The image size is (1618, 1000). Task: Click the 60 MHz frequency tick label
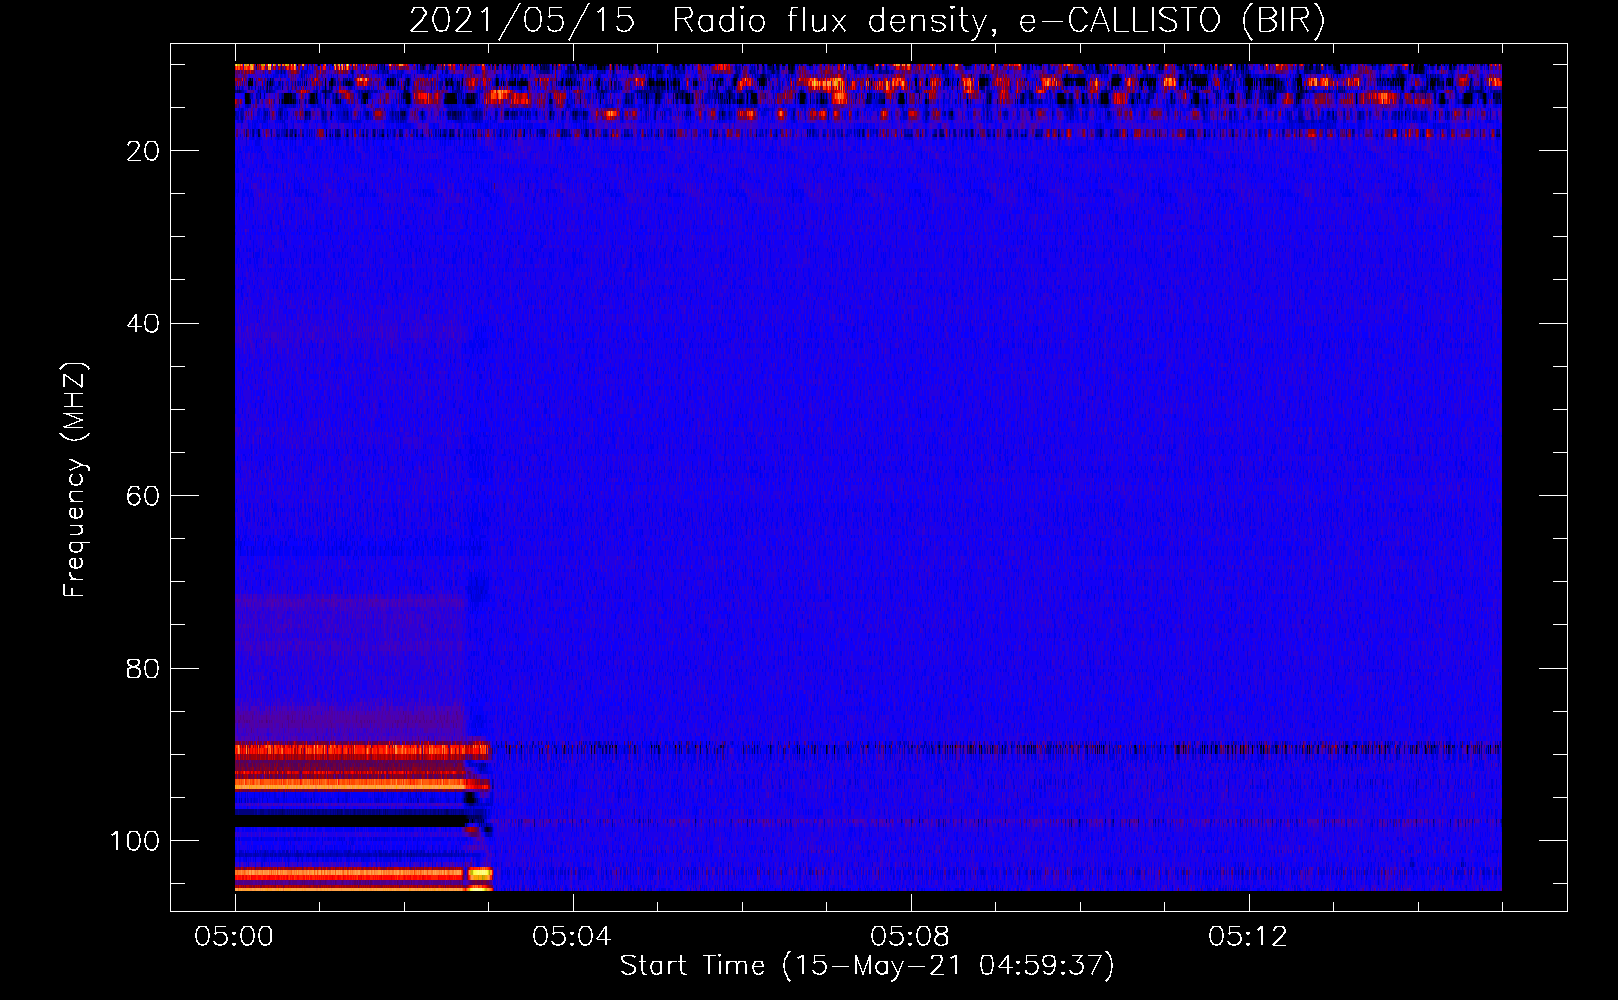(143, 496)
